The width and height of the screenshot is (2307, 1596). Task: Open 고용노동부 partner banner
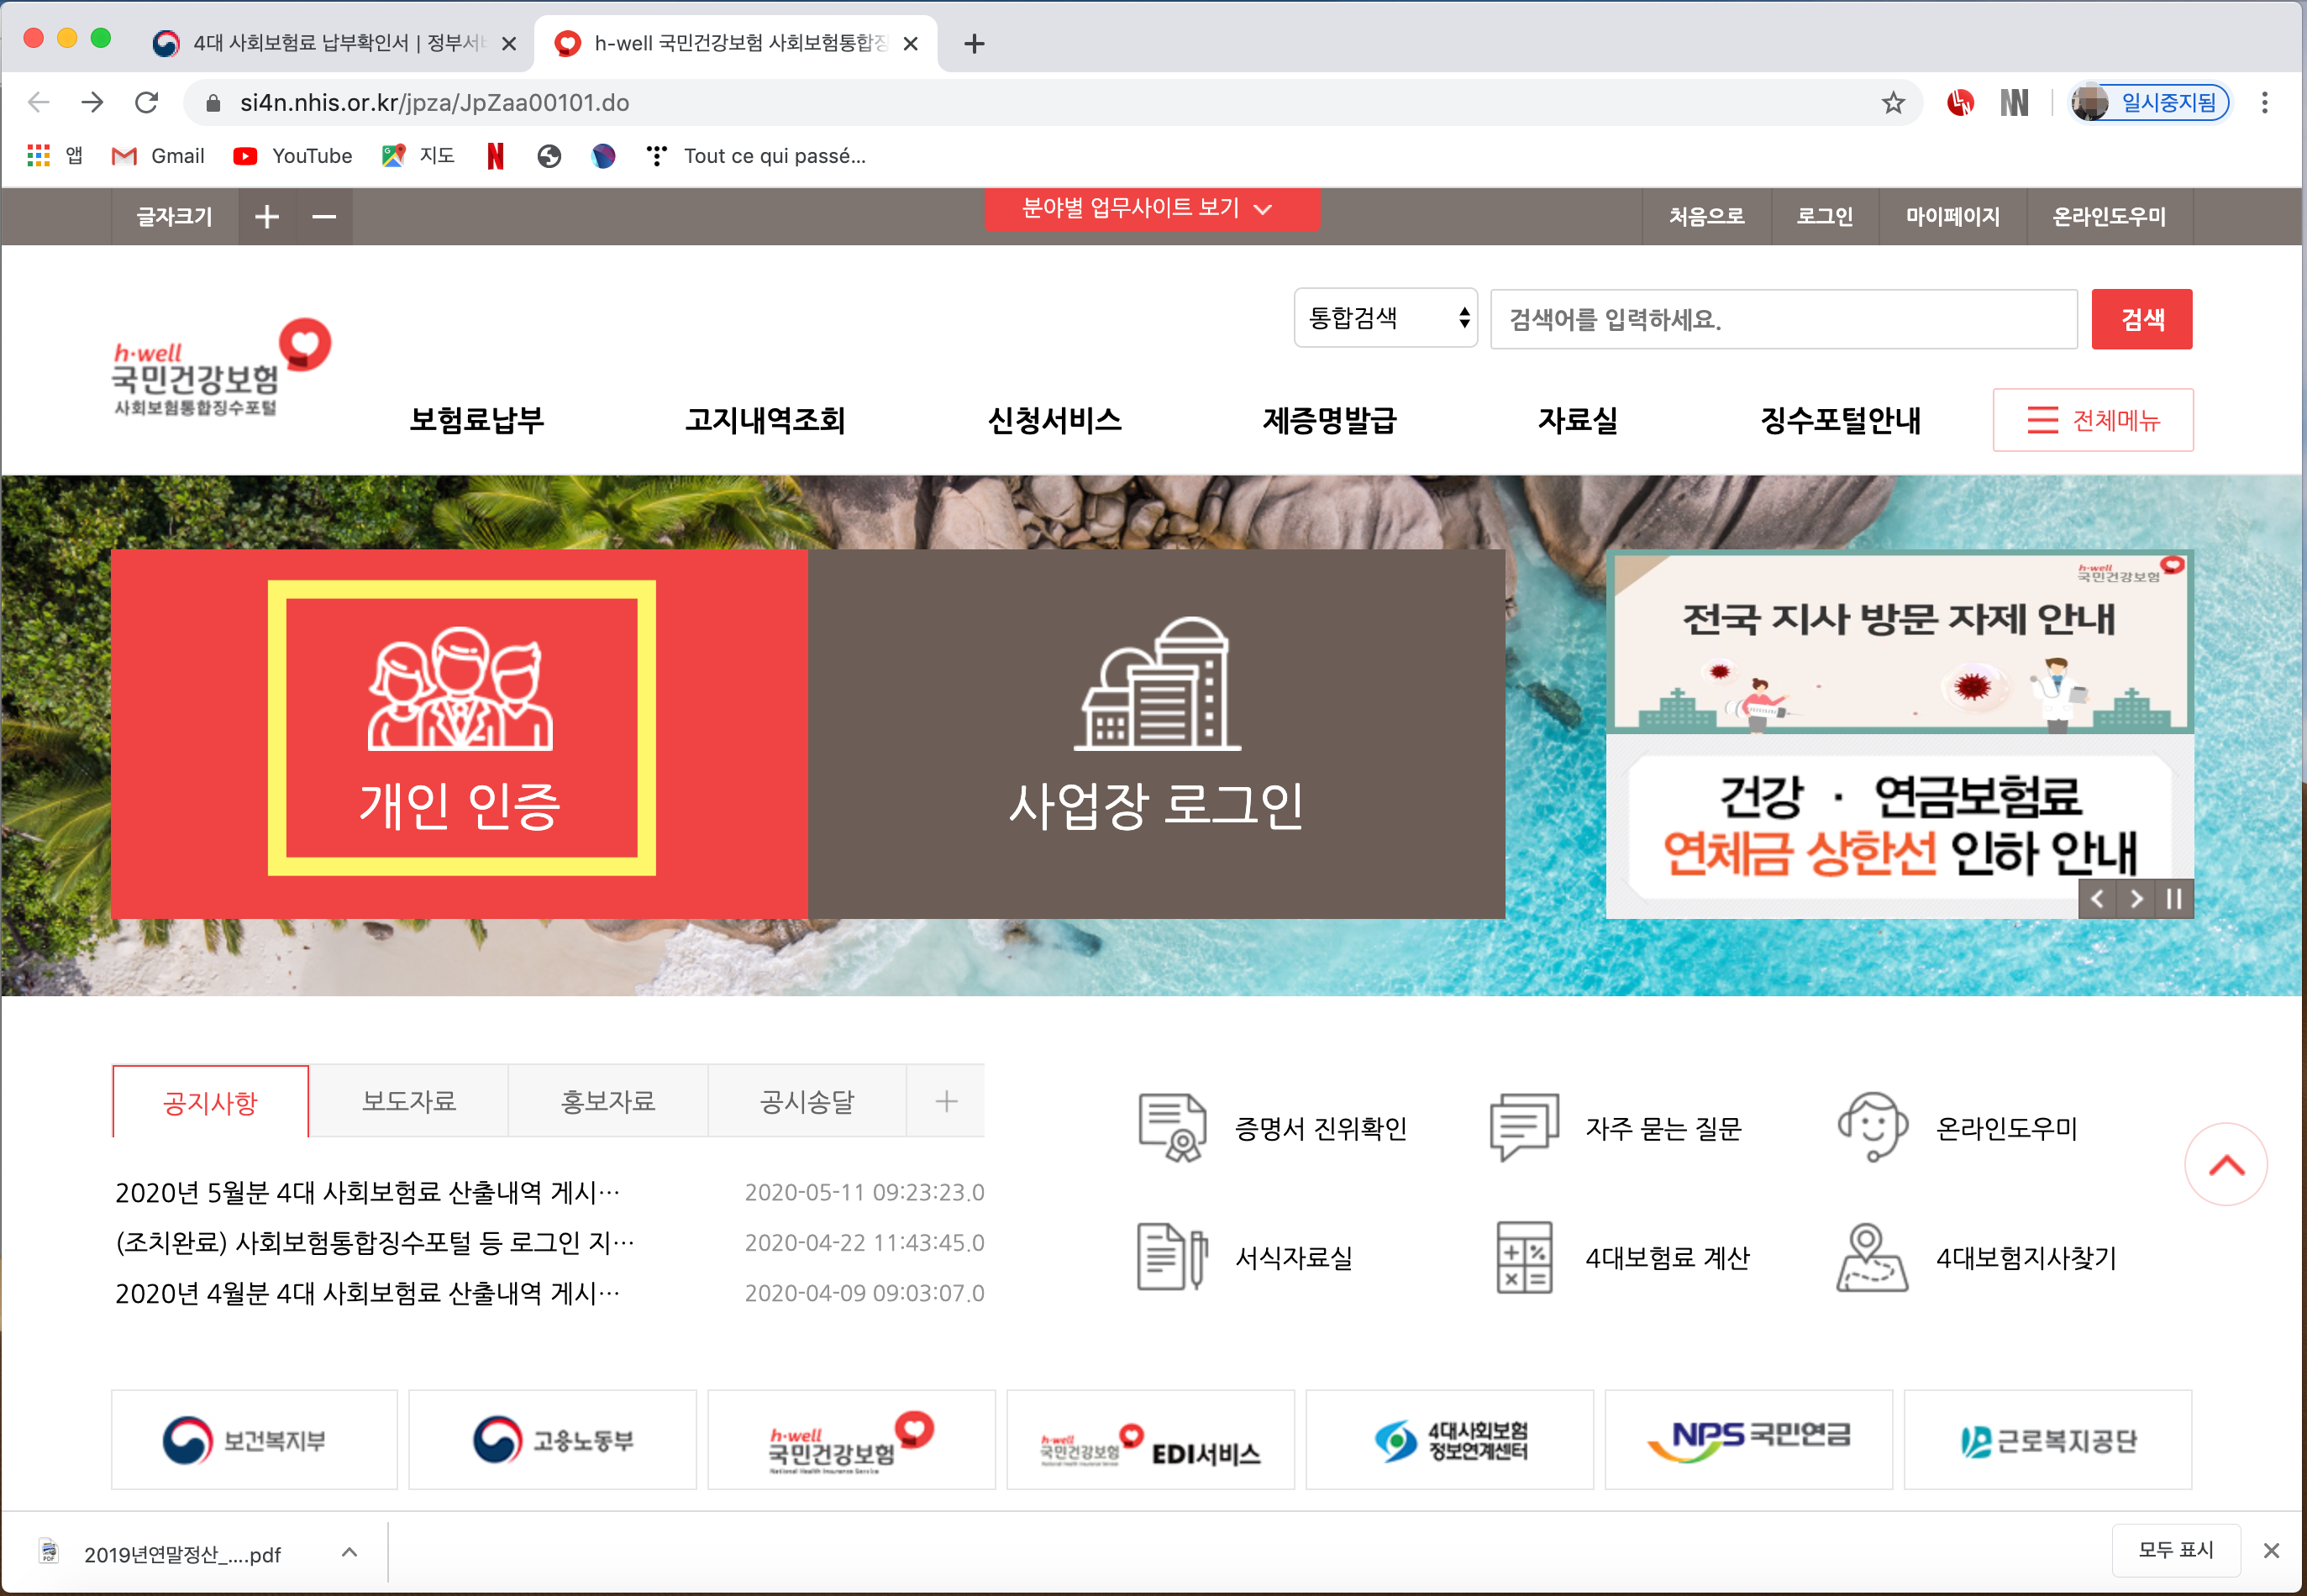tap(552, 1440)
